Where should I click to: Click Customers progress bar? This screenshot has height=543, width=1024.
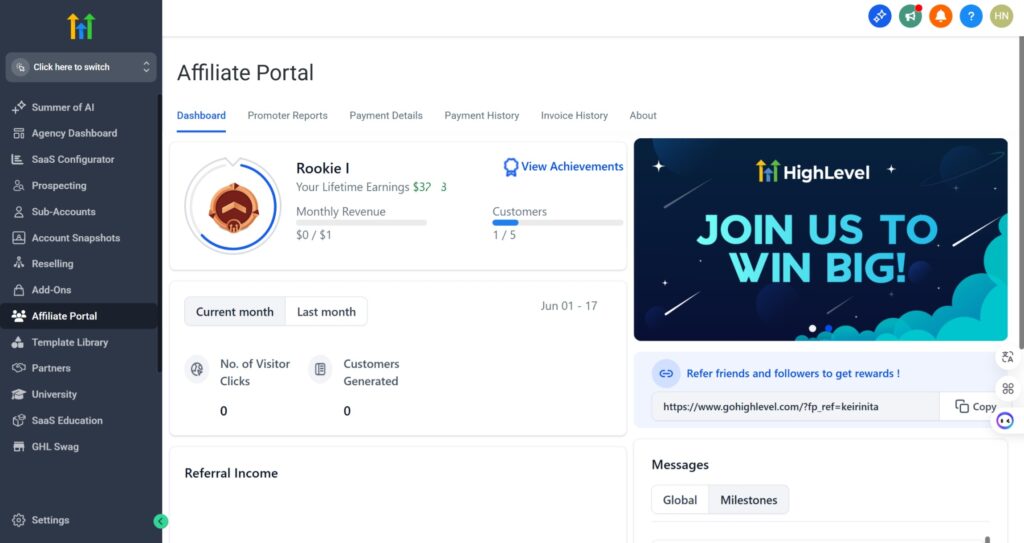(x=558, y=223)
